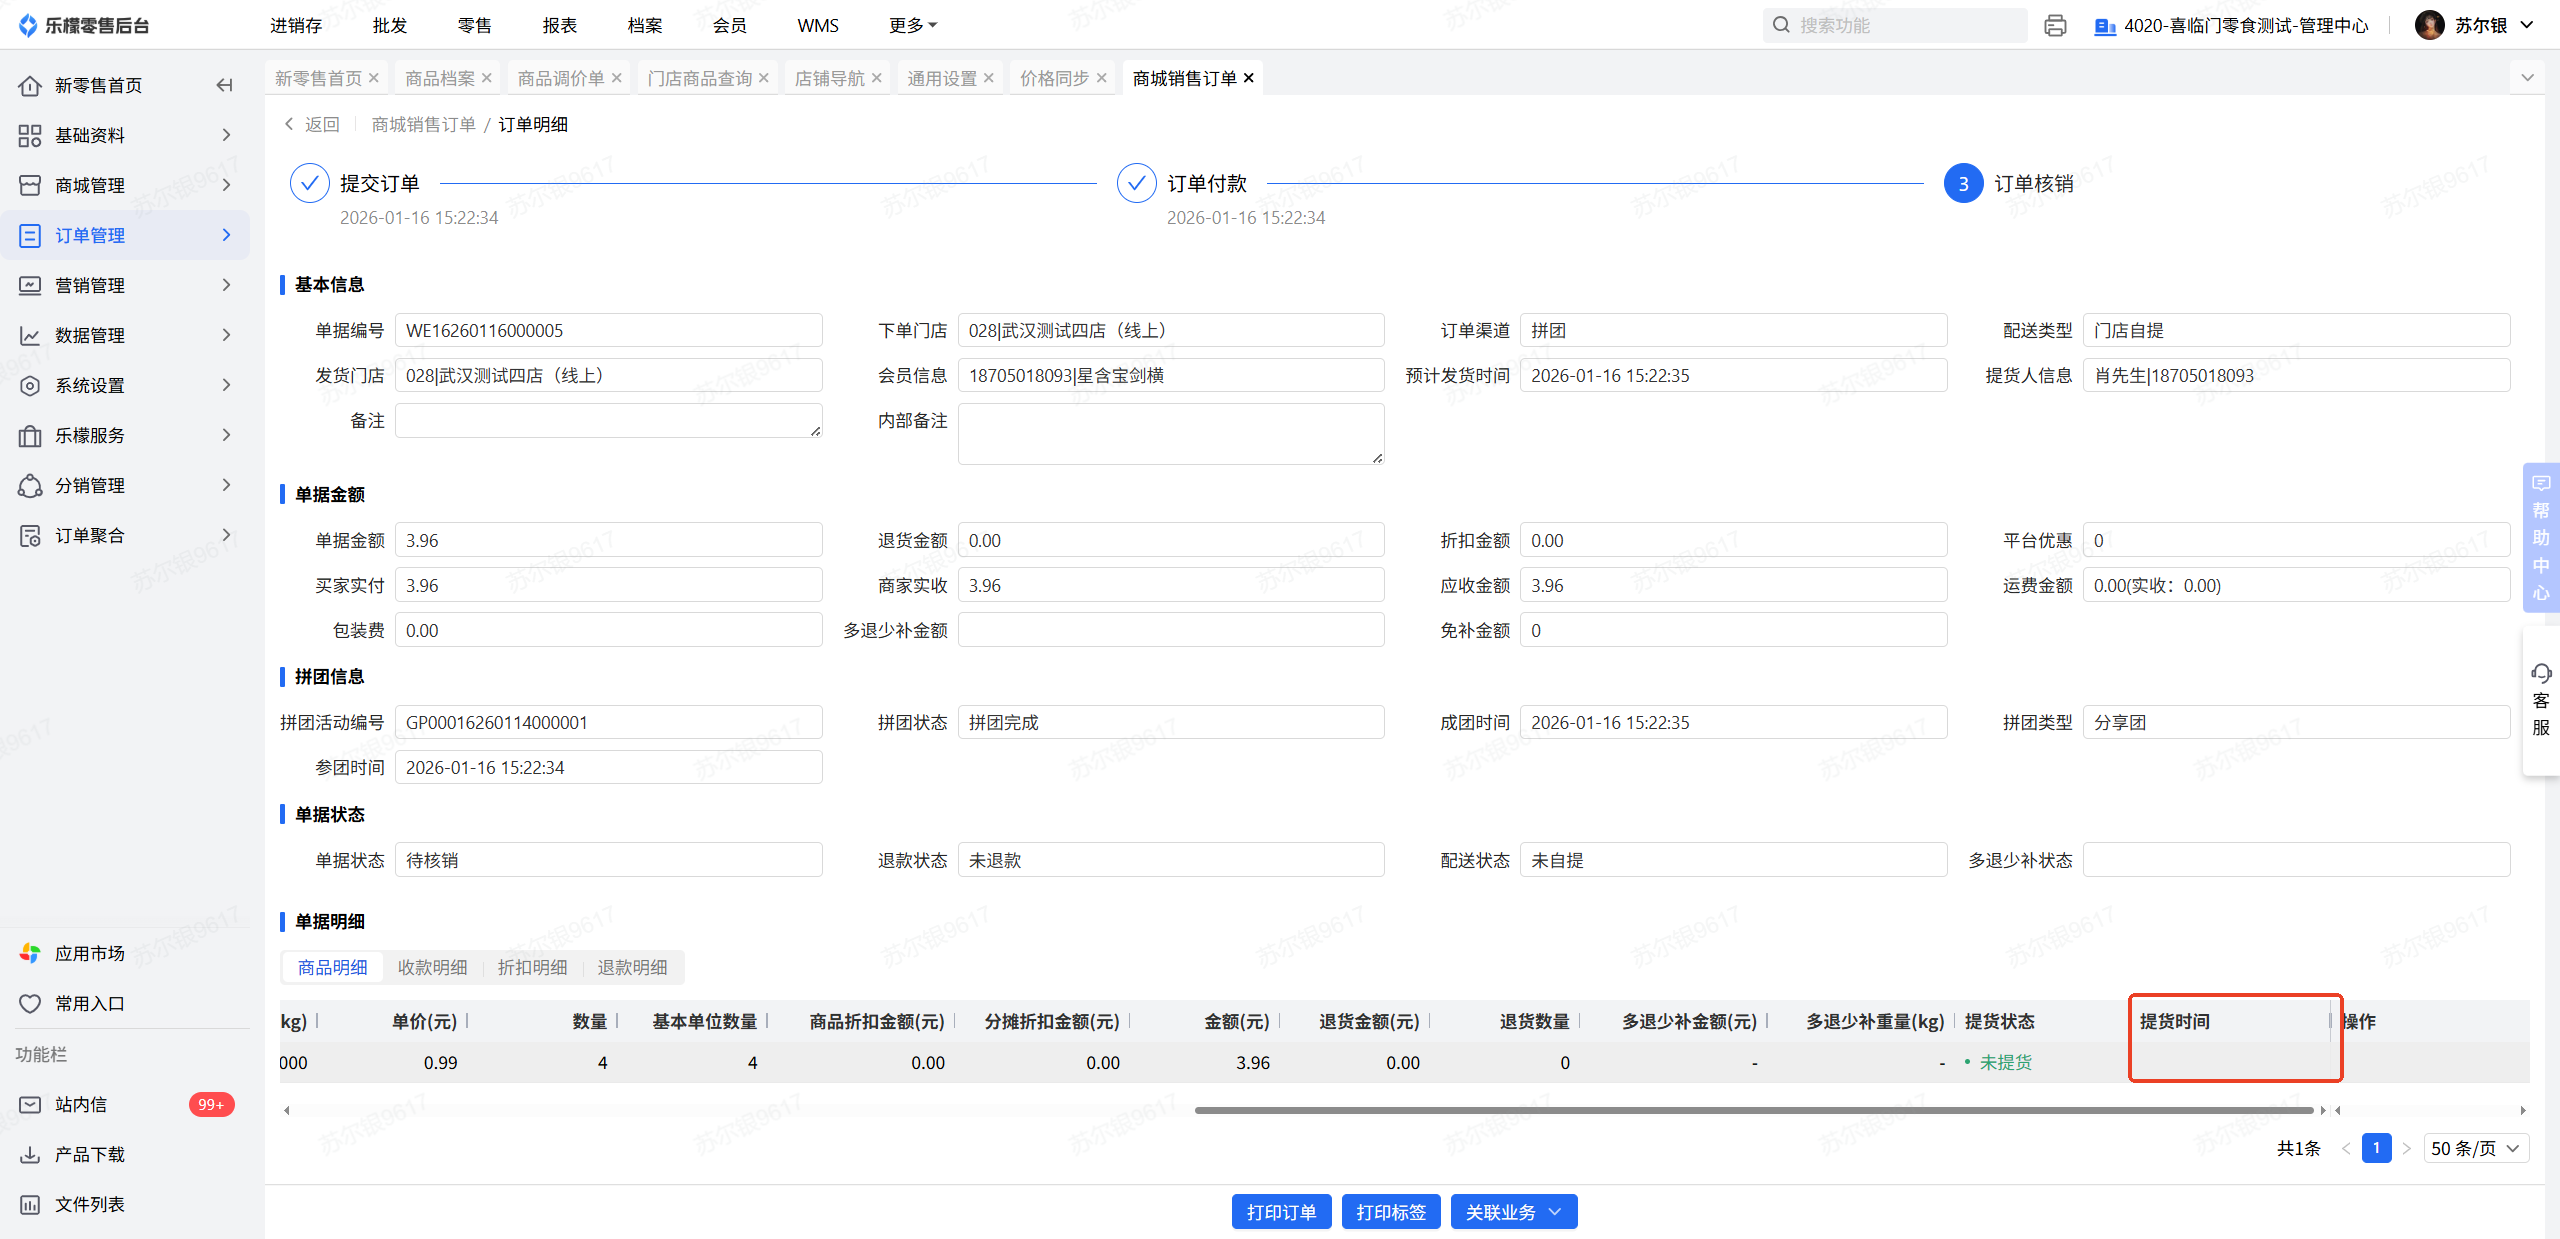Close the 商品档案 tab
The width and height of the screenshot is (2560, 1239).
[x=487, y=78]
